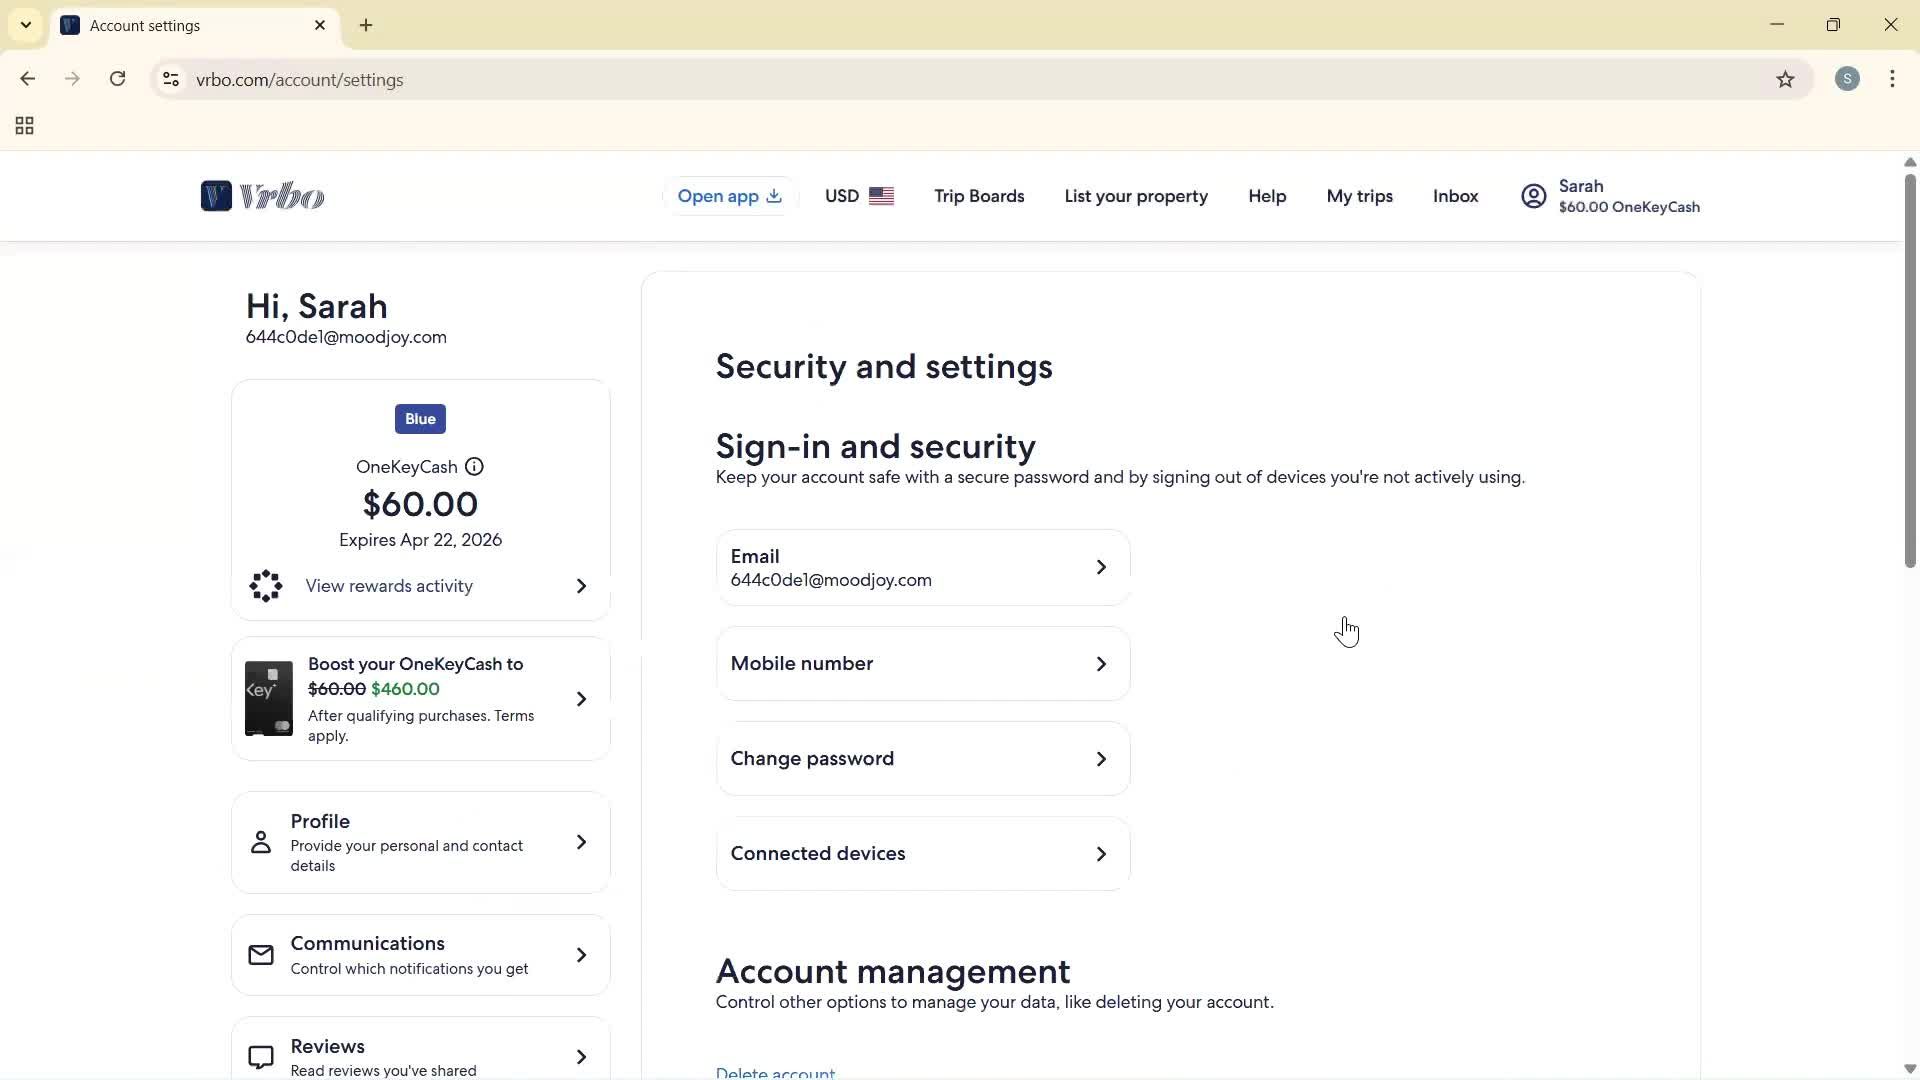Open Trip Boards menu item
This screenshot has width=1920, height=1080.
tap(979, 196)
